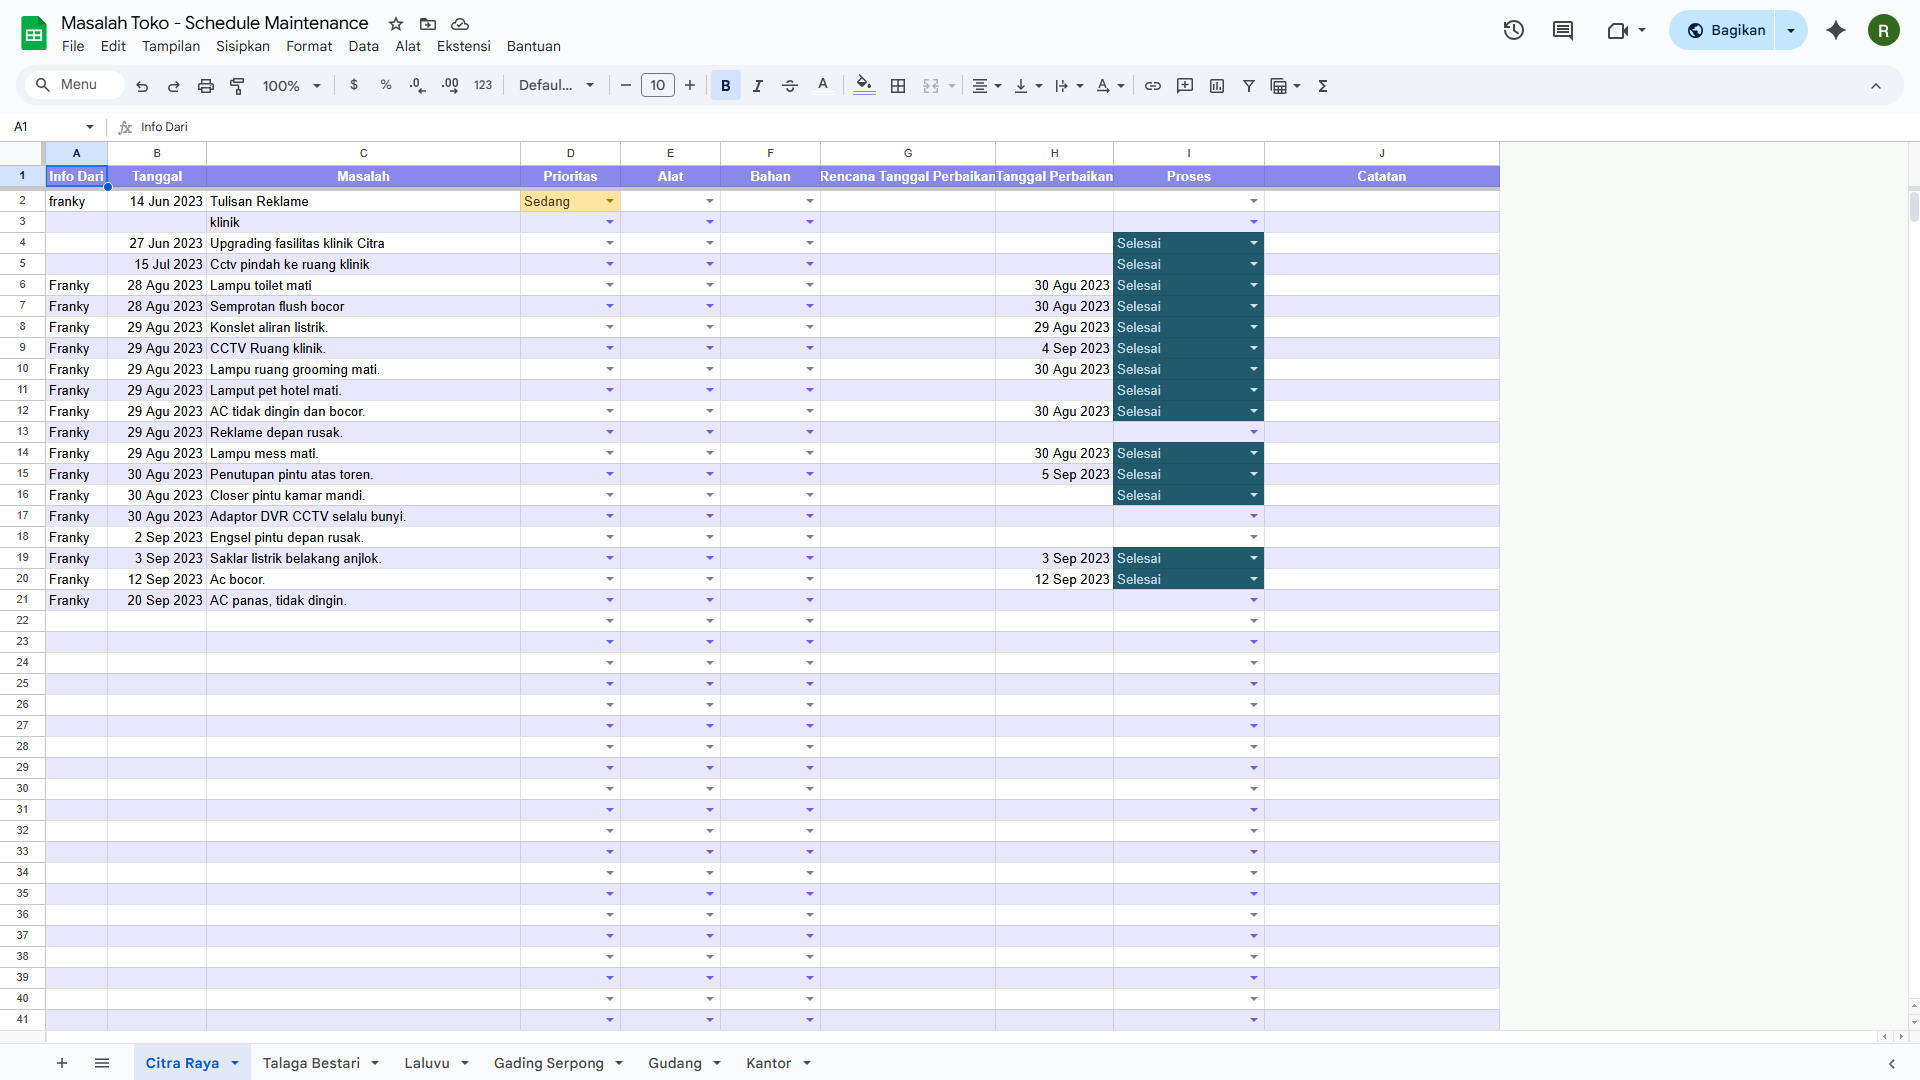This screenshot has height=1080, width=1920.
Task: Toggle bold formatting
Action: point(726,86)
